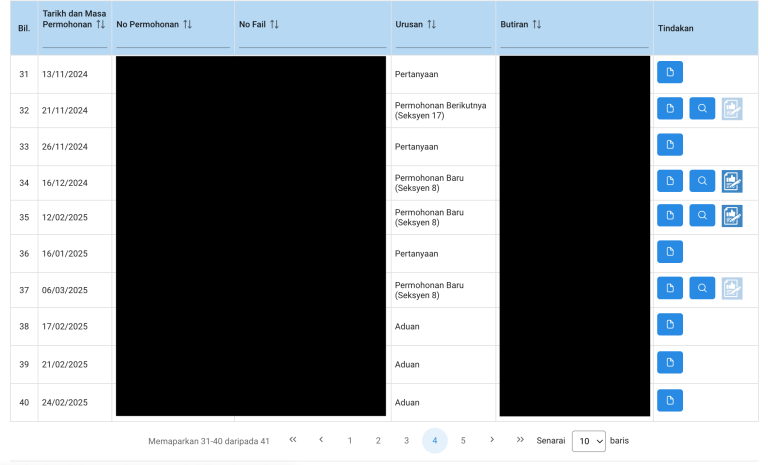The height and width of the screenshot is (465, 768).
Task: Open rows-per-page dropdown showing 10
Action: click(x=589, y=441)
